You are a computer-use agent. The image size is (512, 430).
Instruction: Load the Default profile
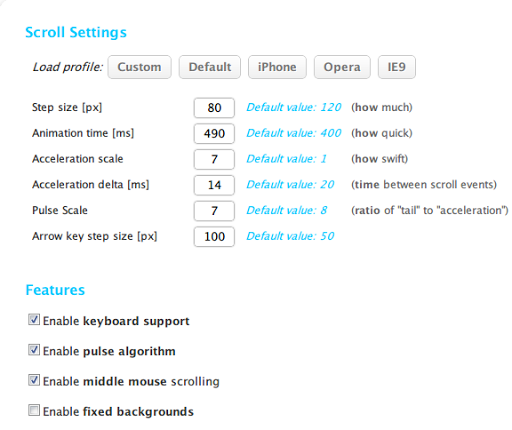[210, 67]
